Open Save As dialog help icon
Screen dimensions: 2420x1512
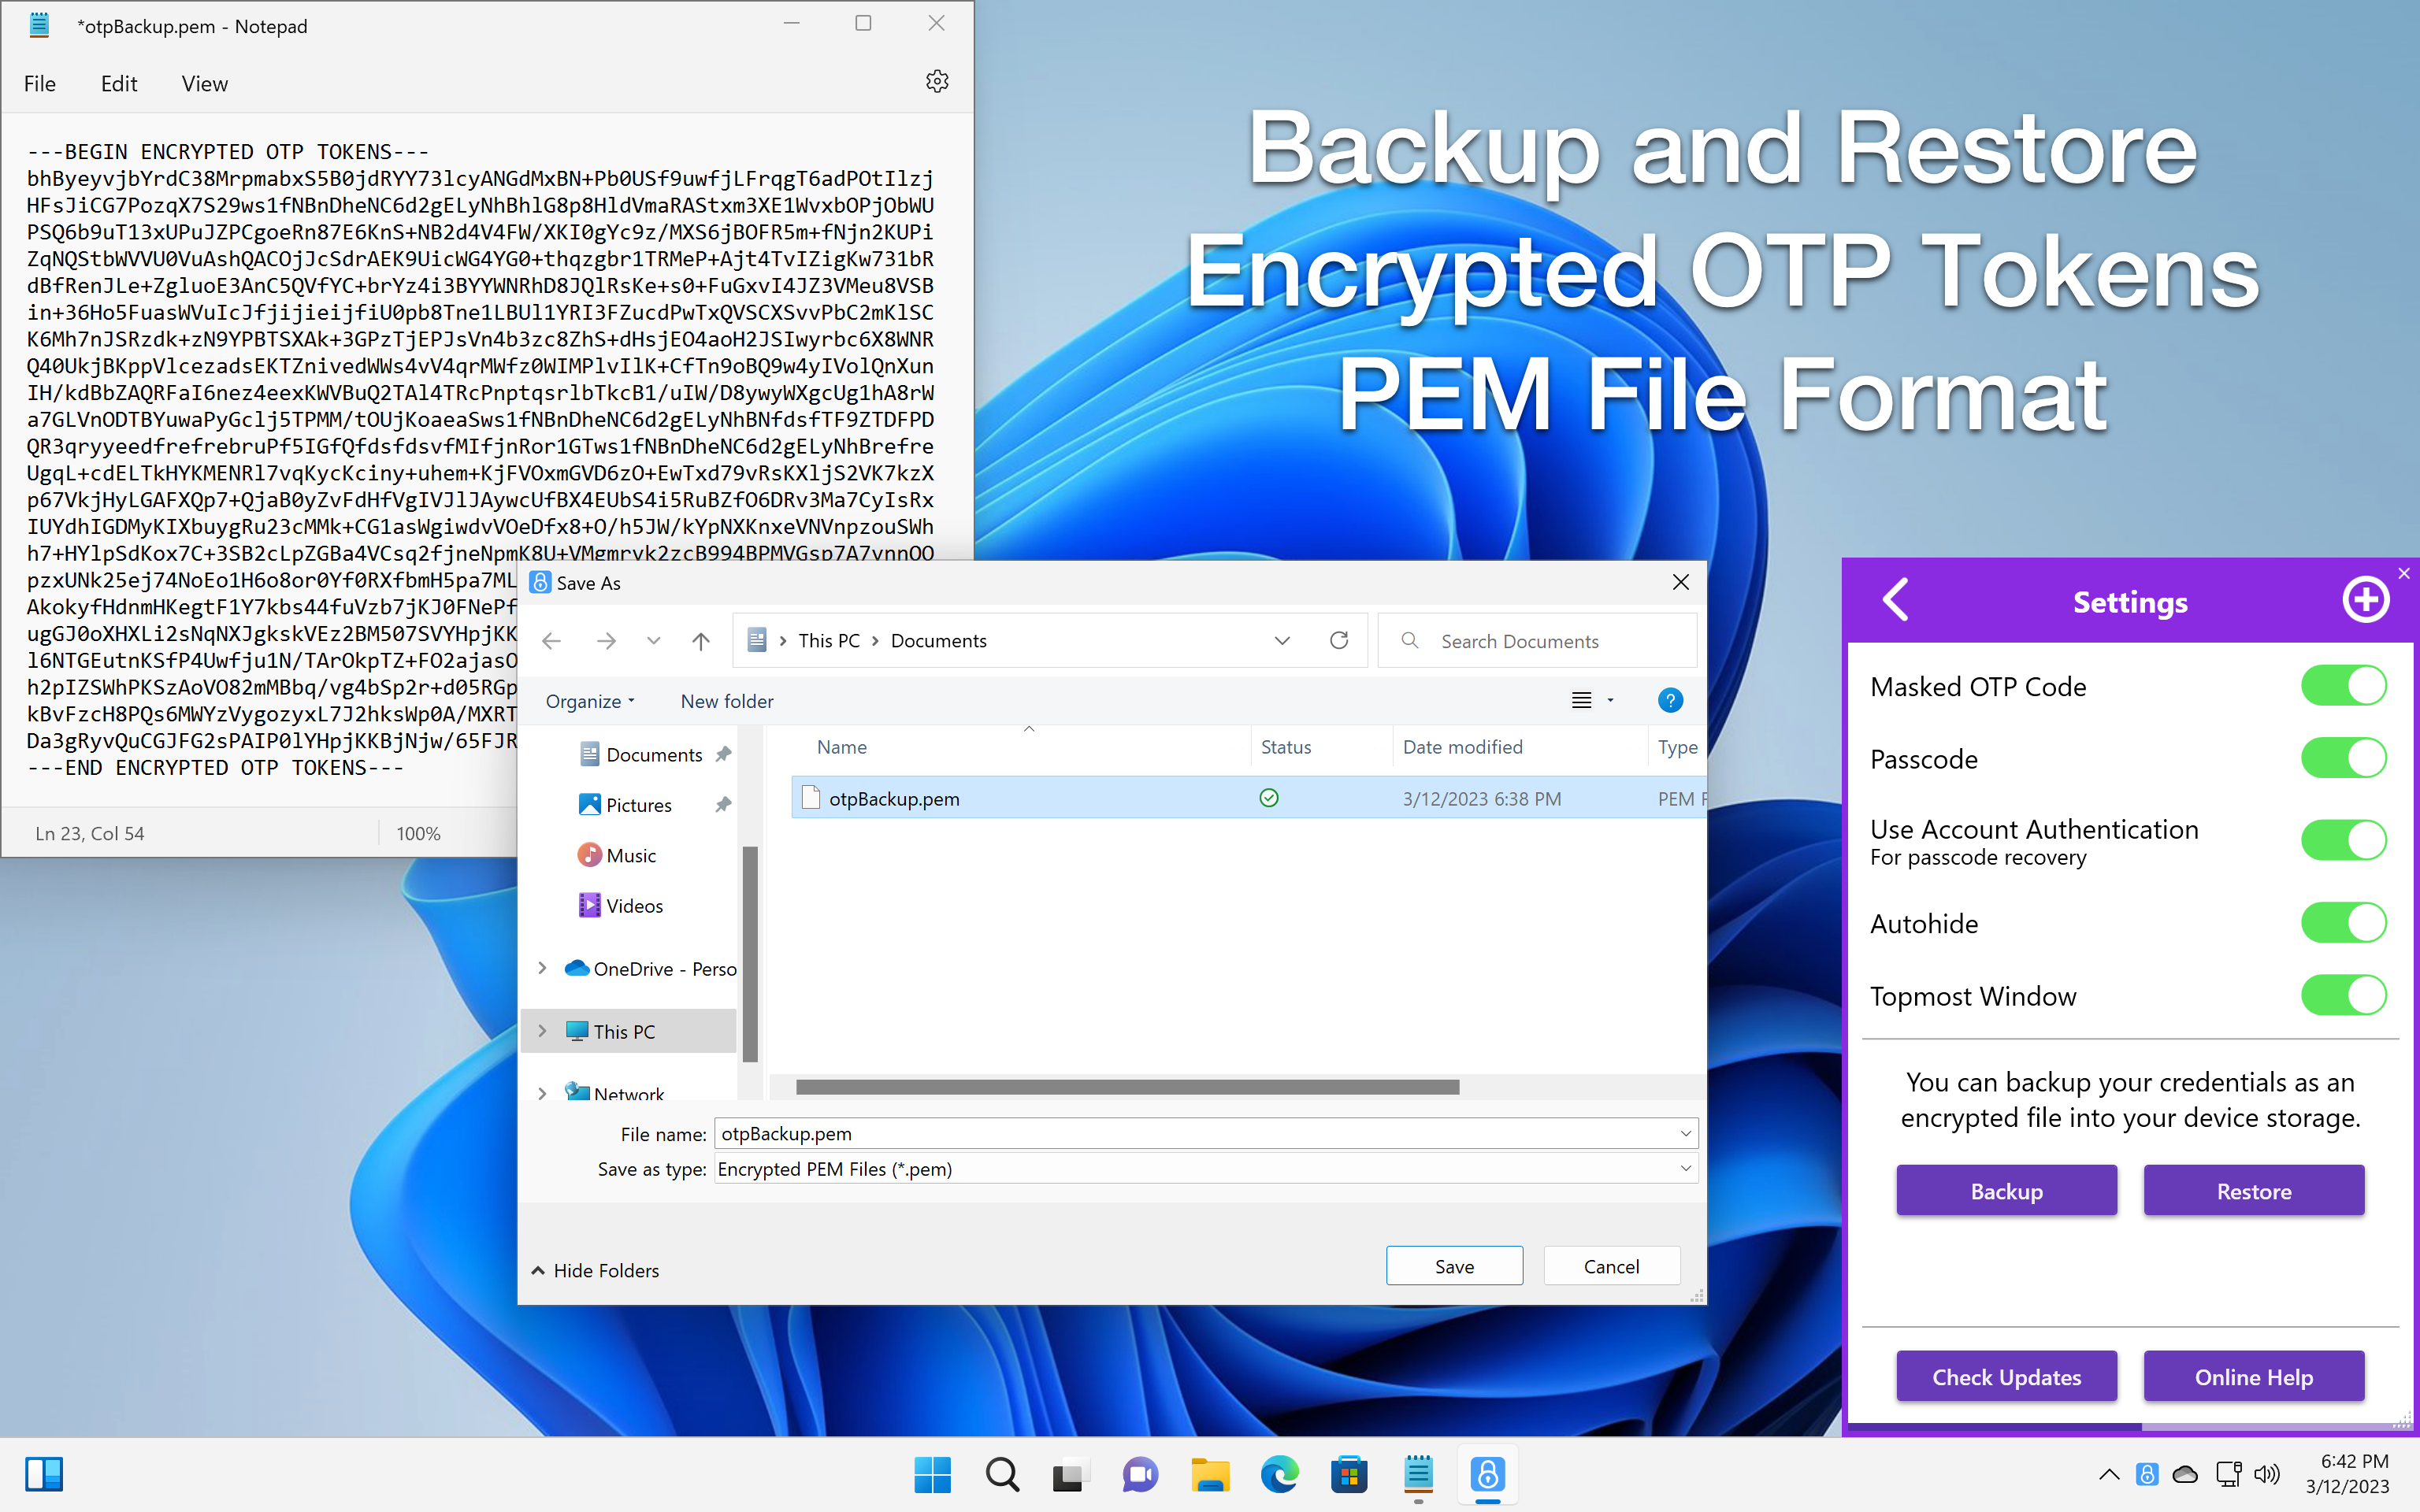(1669, 700)
